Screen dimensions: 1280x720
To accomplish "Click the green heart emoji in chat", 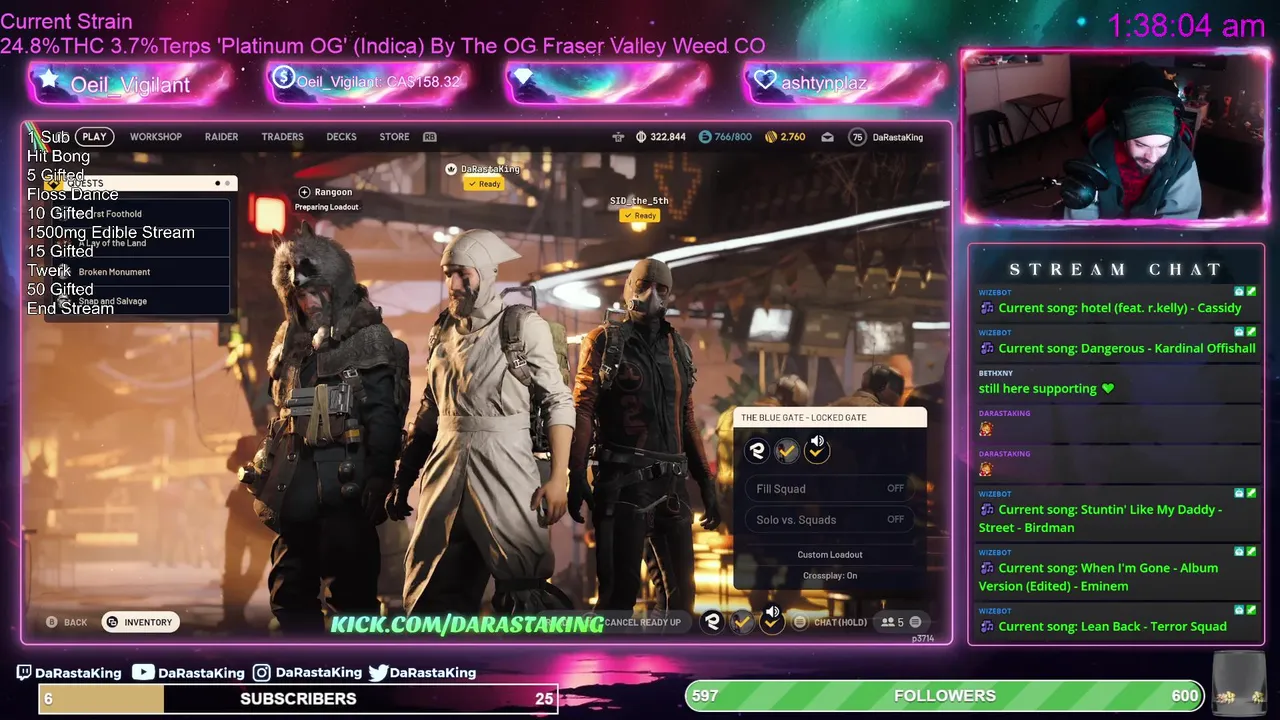I will (x=1108, y=389).
